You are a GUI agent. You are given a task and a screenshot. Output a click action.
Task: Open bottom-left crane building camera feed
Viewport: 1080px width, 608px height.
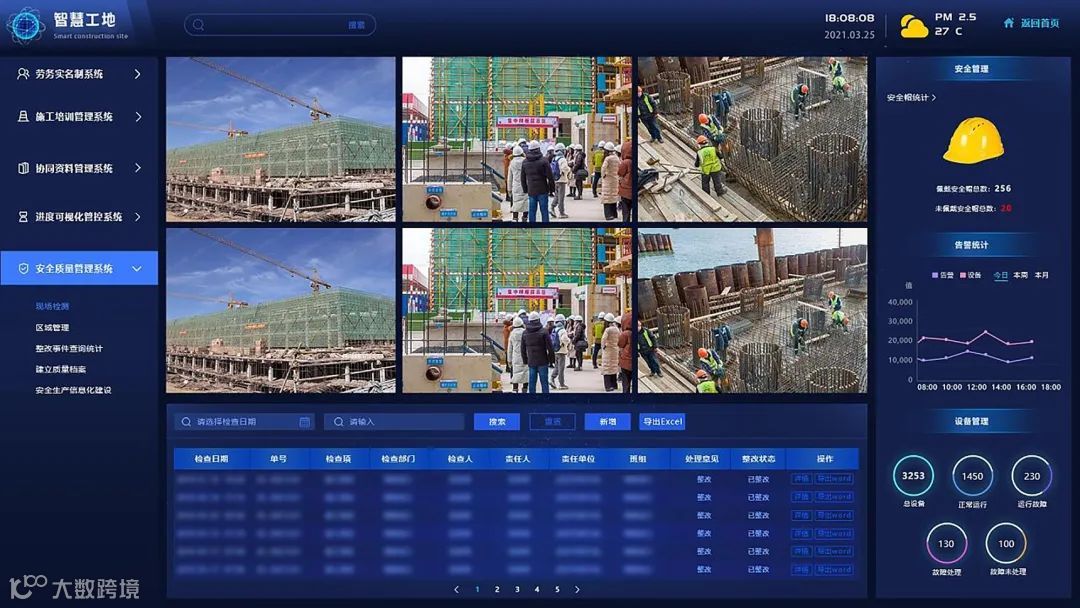(x=281, y=311)
